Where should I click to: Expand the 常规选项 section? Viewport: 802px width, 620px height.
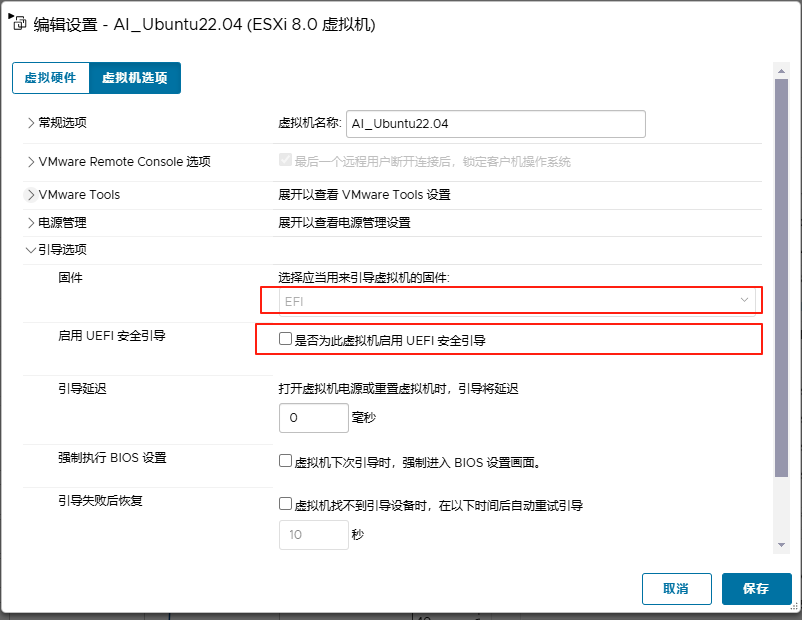pos(30,123)
